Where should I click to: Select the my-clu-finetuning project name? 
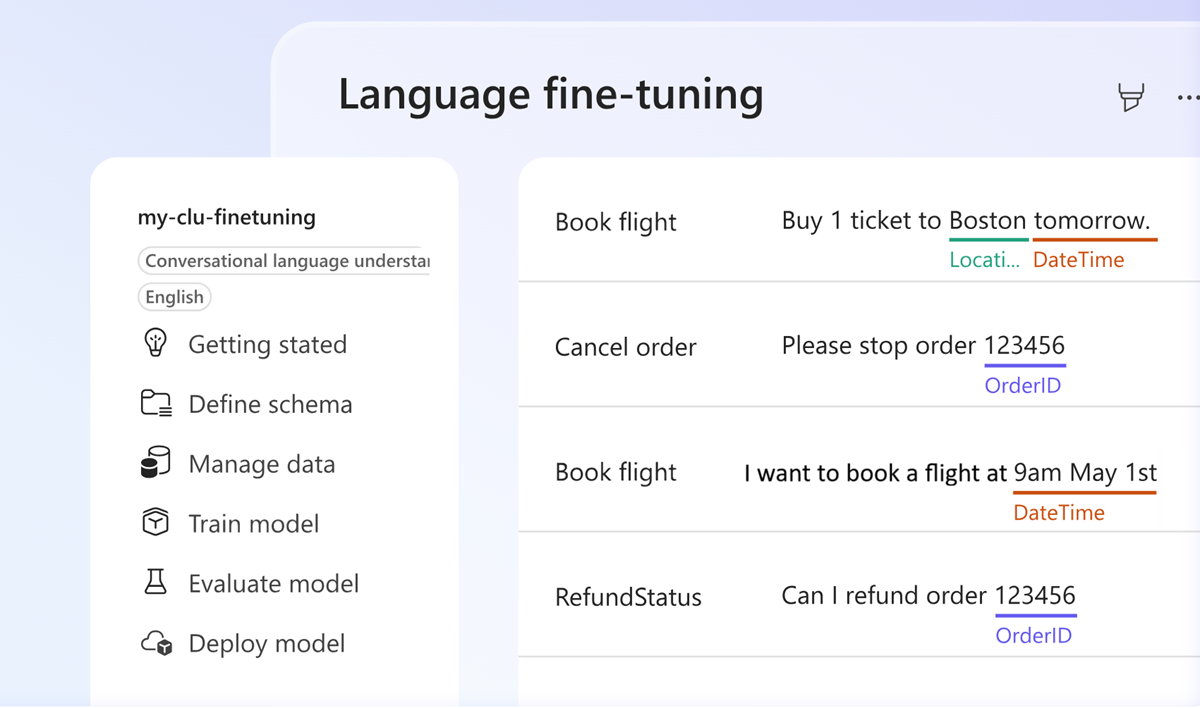227,217
